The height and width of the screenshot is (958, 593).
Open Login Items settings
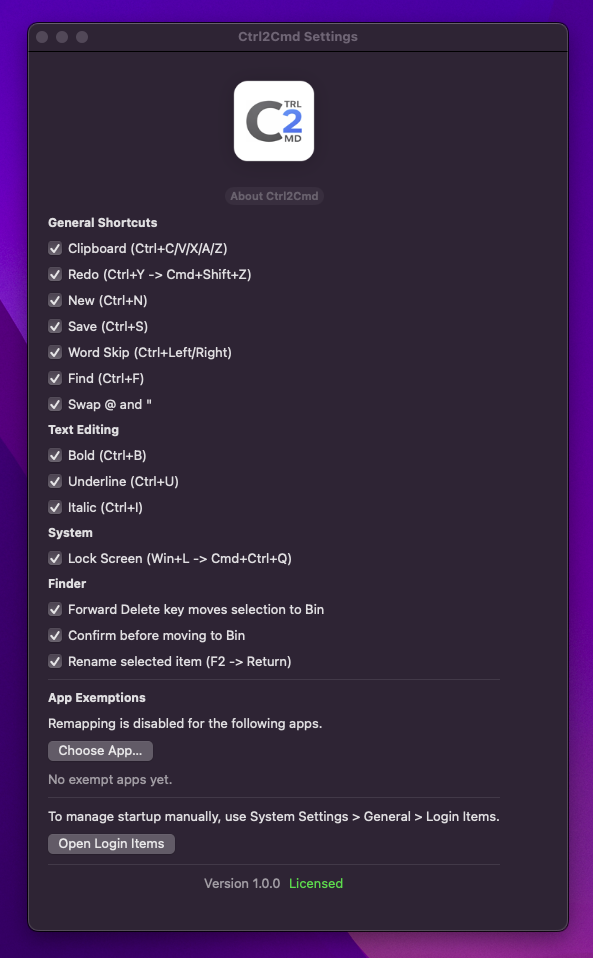coord(111,843)
